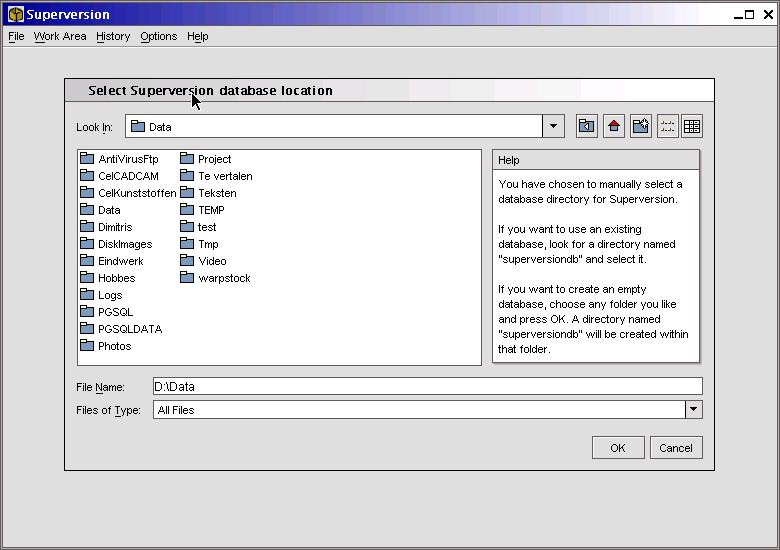Select the TEMP folder icon
This screenshot has height=550, width=780.
(187, 209)
